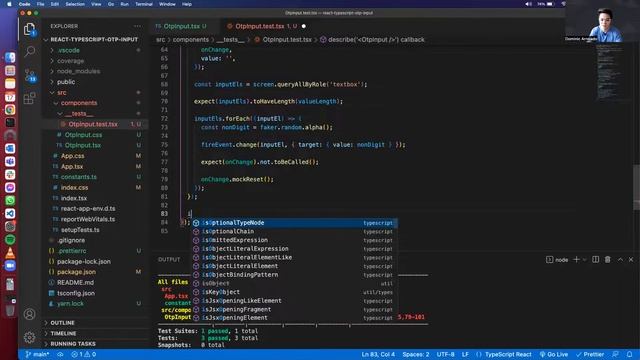Change encoding via UTF-8
640x360 pixels.
click(445, 354)
